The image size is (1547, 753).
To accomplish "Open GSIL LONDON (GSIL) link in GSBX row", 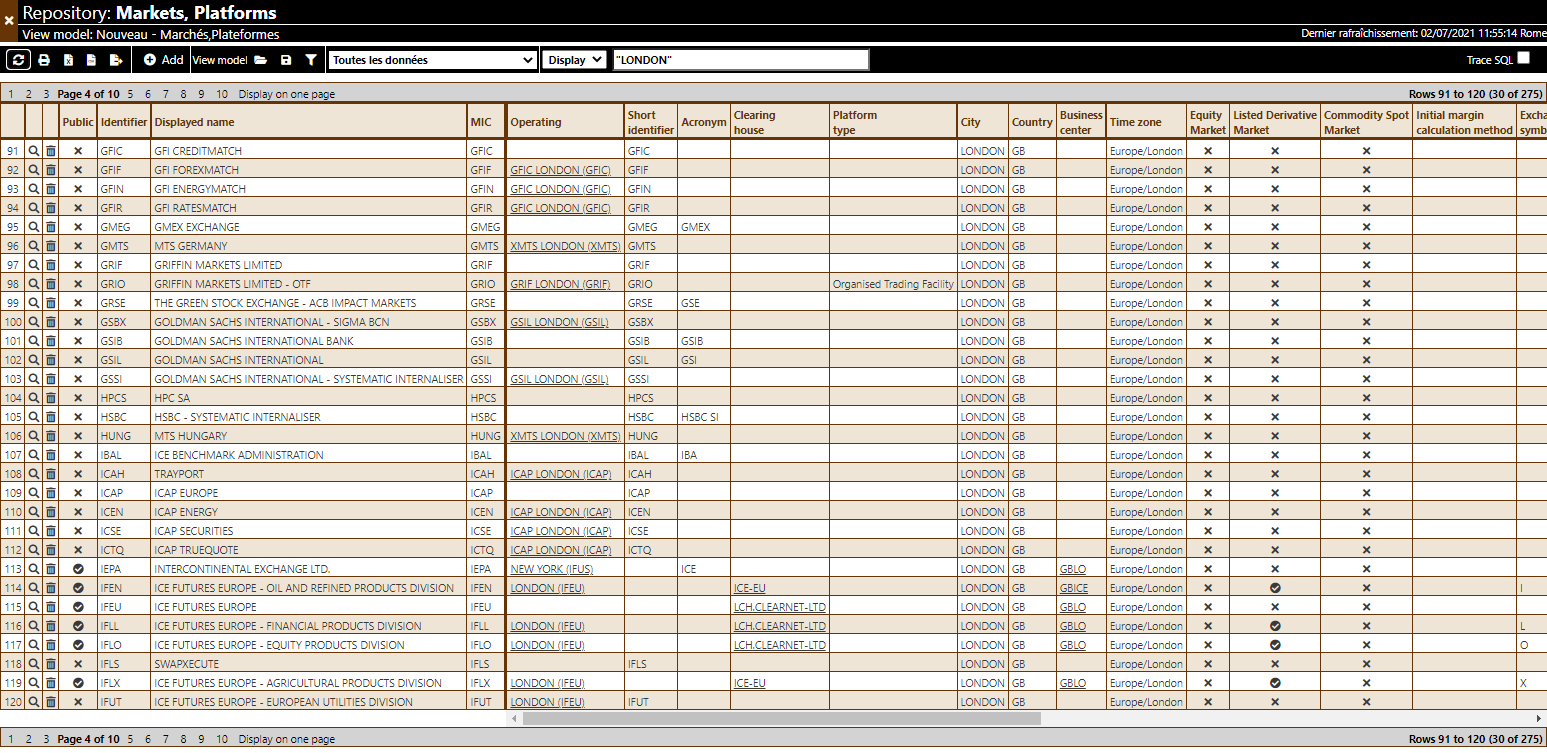I will pos(559,322).
